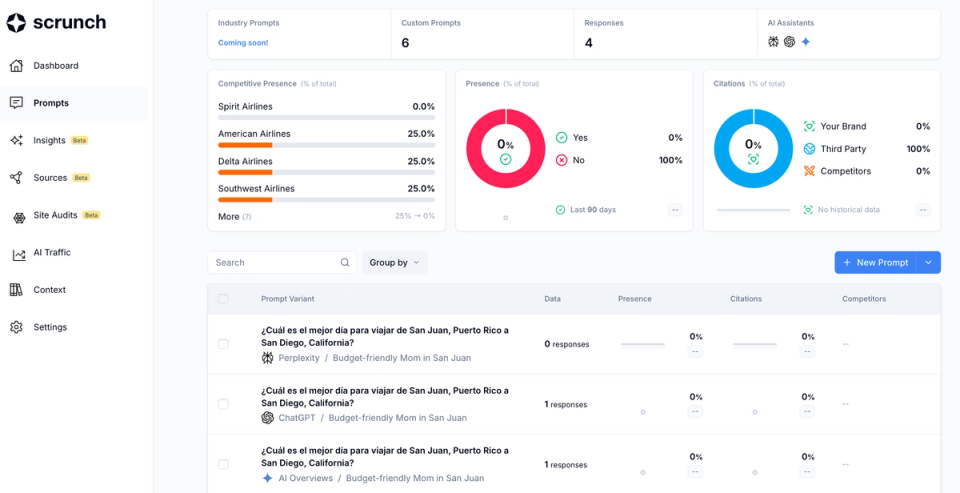Open the ChatGPT prompt variant title
This screenshot has width=960, height=493.
384,397
